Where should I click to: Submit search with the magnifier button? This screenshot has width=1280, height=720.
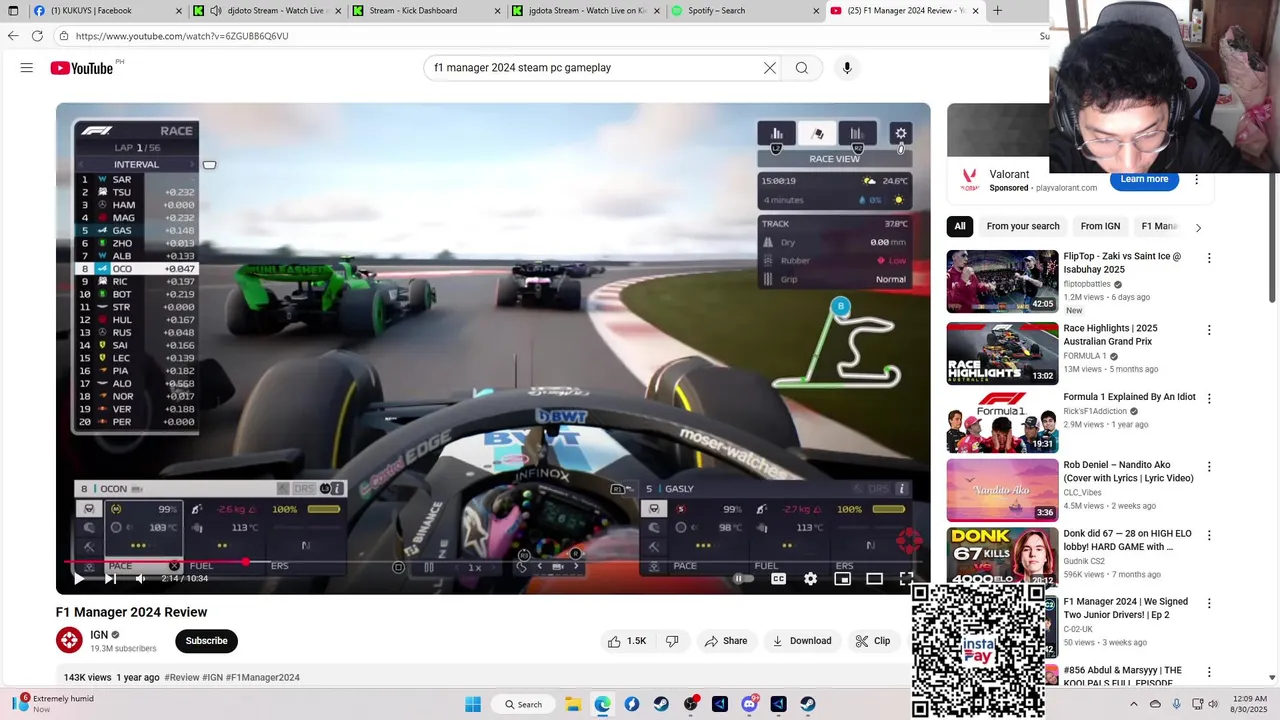point(802,68)
